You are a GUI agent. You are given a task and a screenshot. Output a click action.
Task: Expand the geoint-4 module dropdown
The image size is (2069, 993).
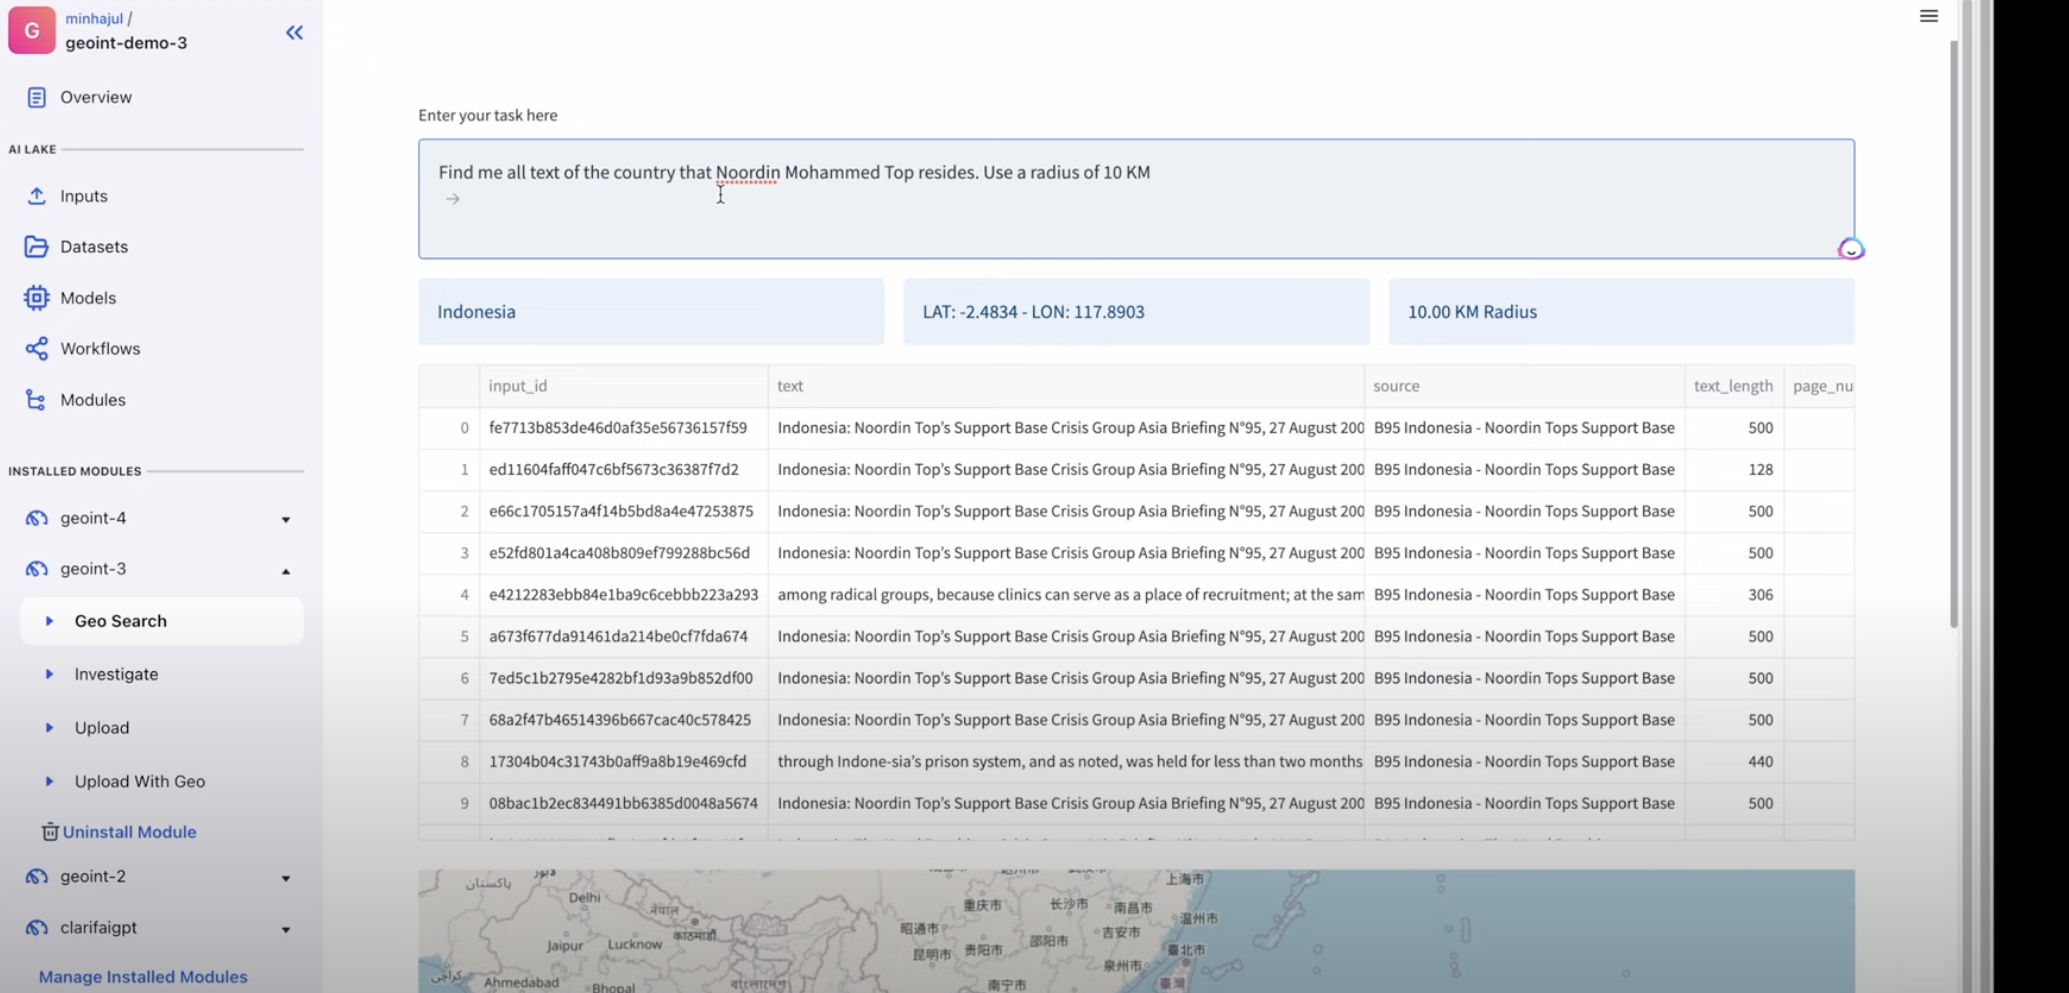coord(287,519)
